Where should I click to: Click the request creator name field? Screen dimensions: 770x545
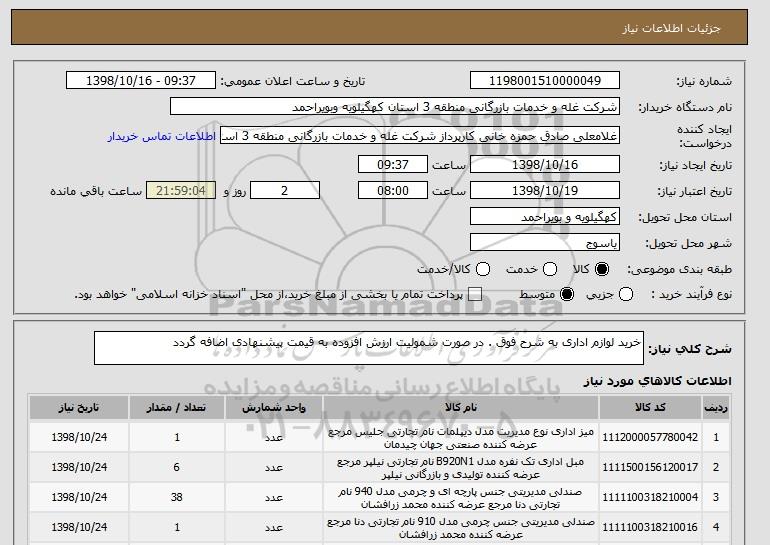420,136
